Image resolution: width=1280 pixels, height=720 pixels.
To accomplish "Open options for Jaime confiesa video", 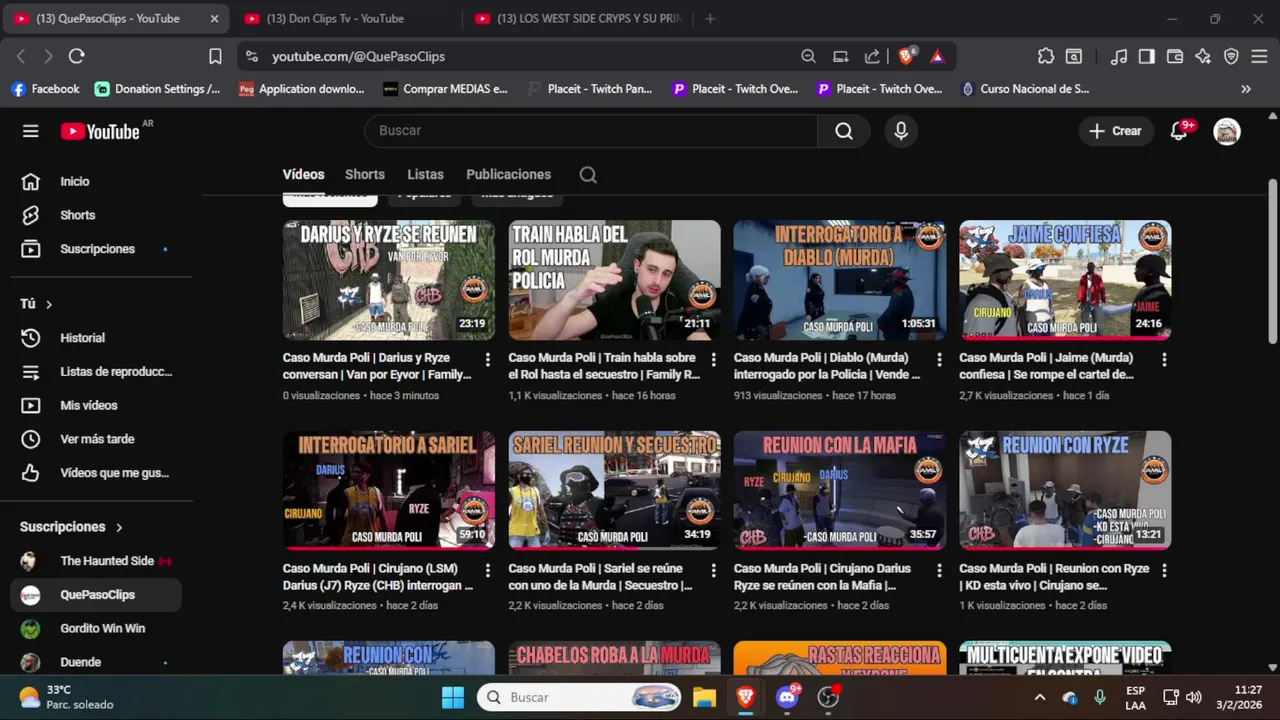I will click(x=1164, y=359).
